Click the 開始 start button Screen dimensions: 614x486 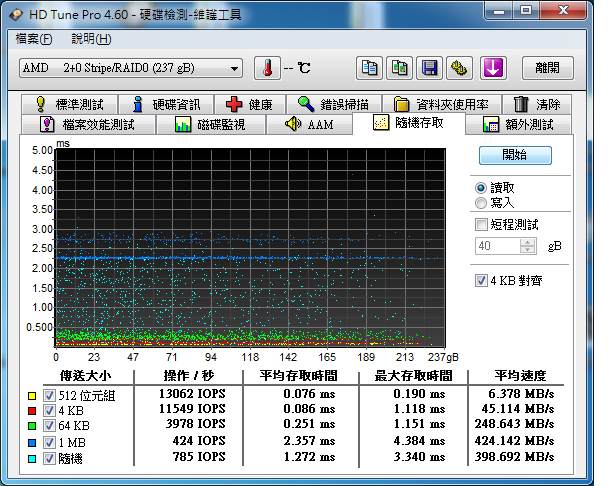click(515, 155)
